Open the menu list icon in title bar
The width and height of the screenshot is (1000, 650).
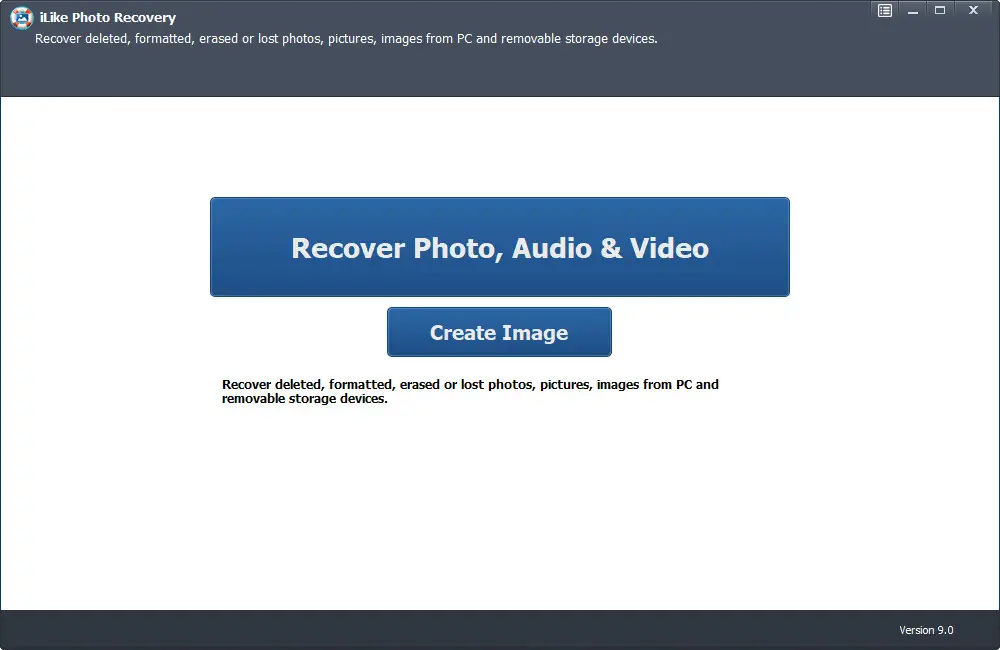tap(885, 10)
